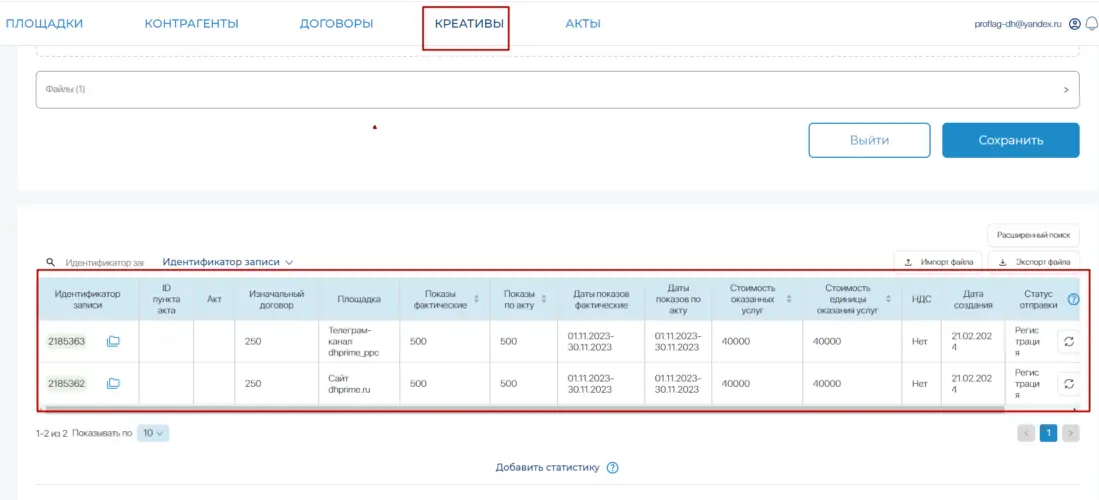The height and width of the screenshot is (500, 1099).
Task: Open the user profile icon
Action: pos(1075,24)
